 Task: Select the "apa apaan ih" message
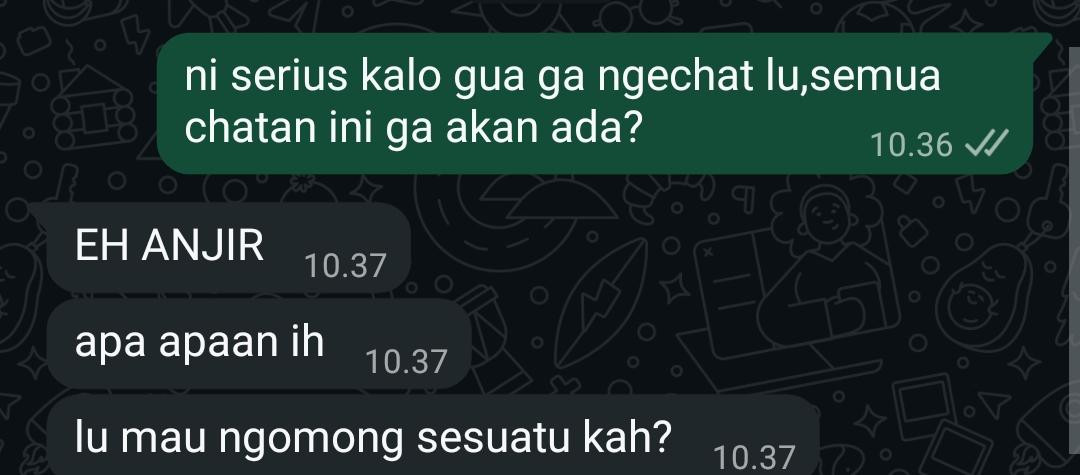point(259,343)
